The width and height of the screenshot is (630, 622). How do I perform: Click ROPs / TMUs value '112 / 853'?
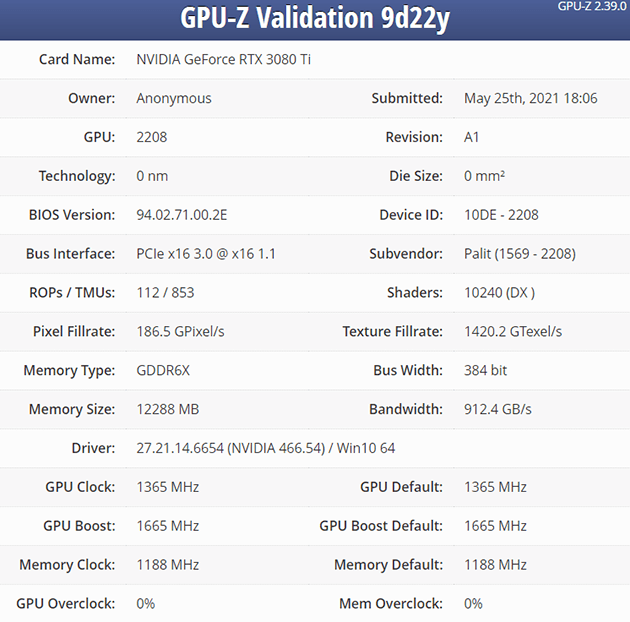point(165,293)
